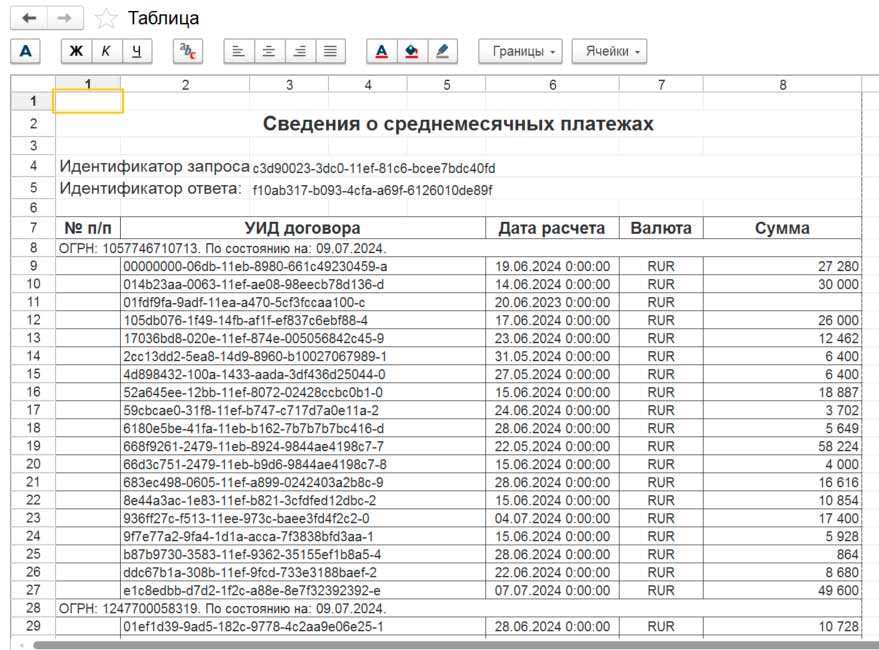879x650 pixels.
Task: Click the Дата расчета column heading
Action: pyautogui.click(x=552, y=228)
